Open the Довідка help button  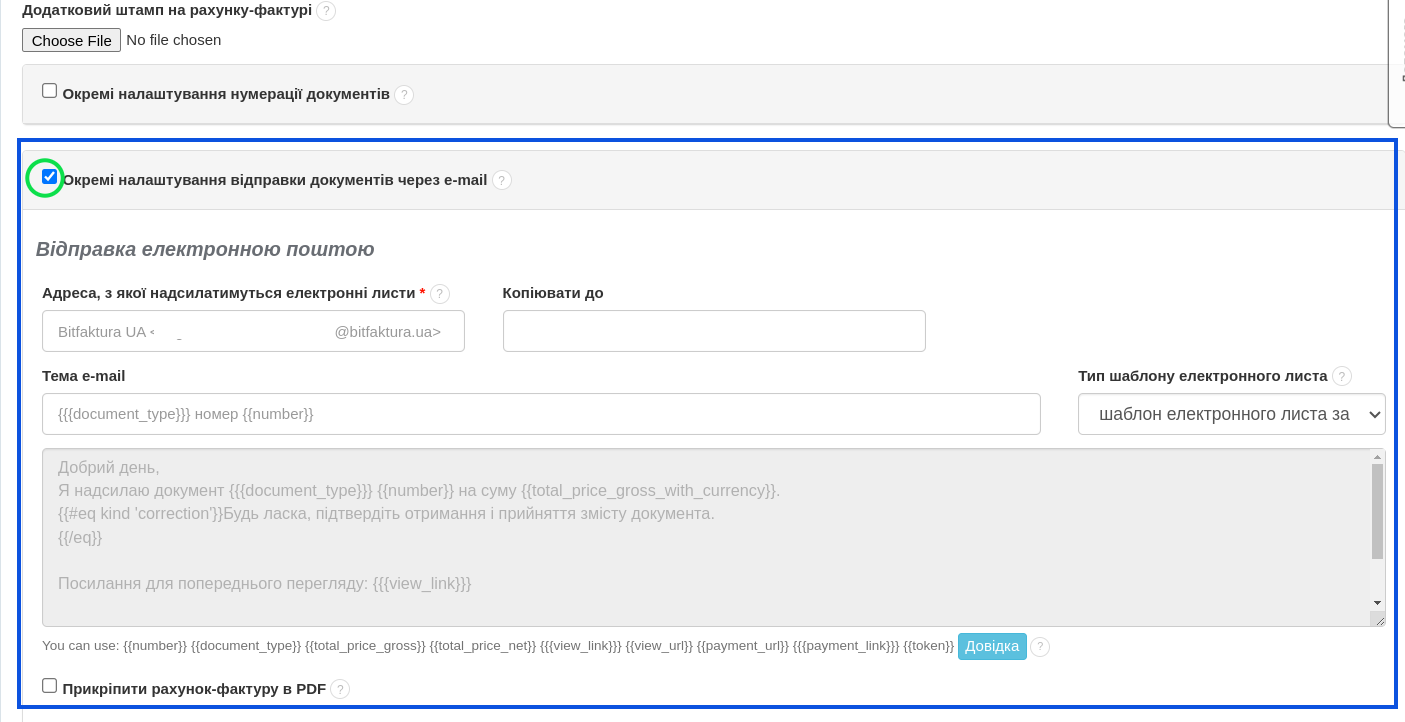pos(992,646)
